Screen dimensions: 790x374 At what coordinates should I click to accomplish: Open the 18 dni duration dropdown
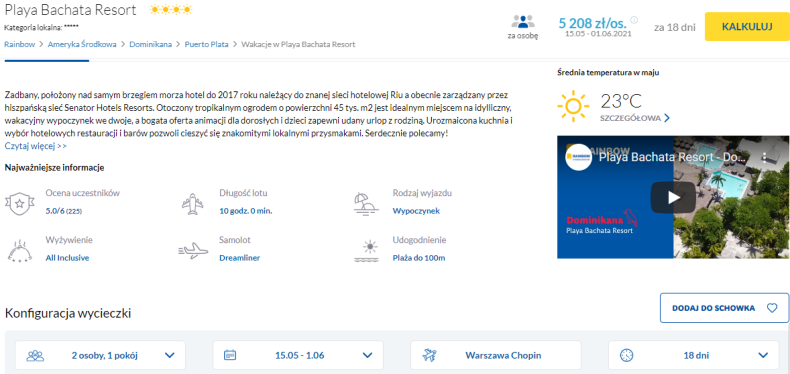click(694, 355)
